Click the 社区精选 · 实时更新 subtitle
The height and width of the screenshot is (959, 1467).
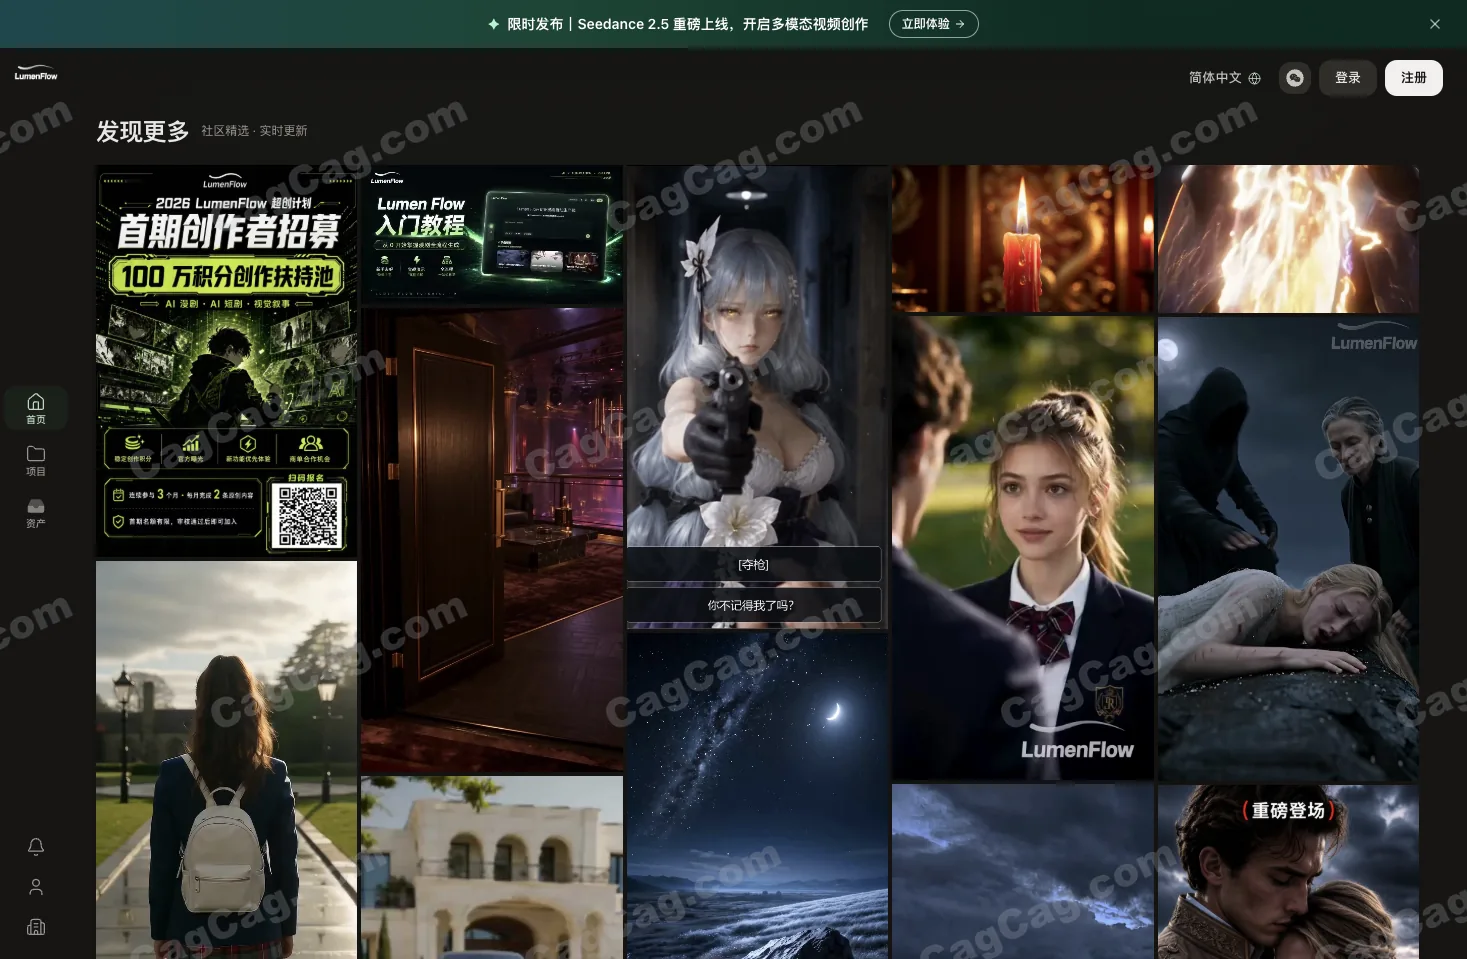254,131
